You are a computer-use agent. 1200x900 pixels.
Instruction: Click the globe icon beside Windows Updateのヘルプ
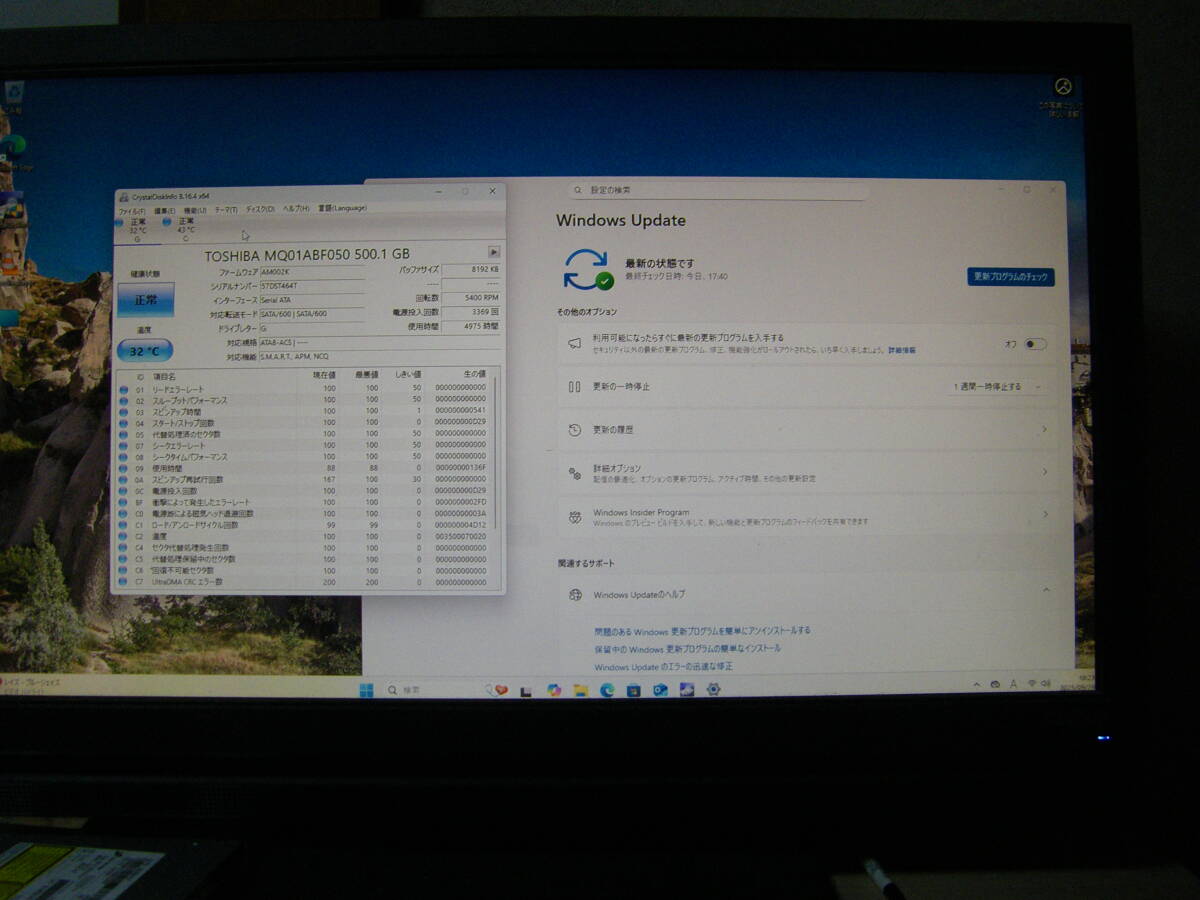coord(575,595)
